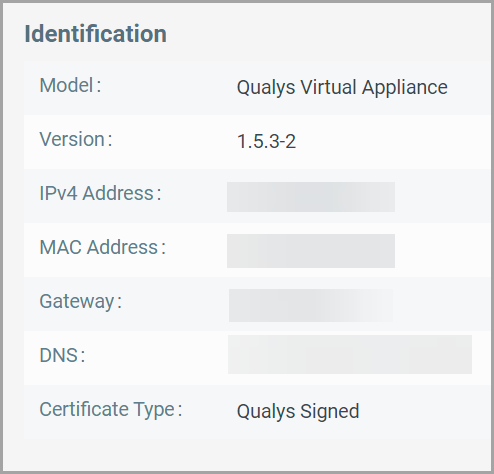Viewport: 494px width, 474px height.
Task: Click the Qualys Signed value
Action: pos(298,411)
